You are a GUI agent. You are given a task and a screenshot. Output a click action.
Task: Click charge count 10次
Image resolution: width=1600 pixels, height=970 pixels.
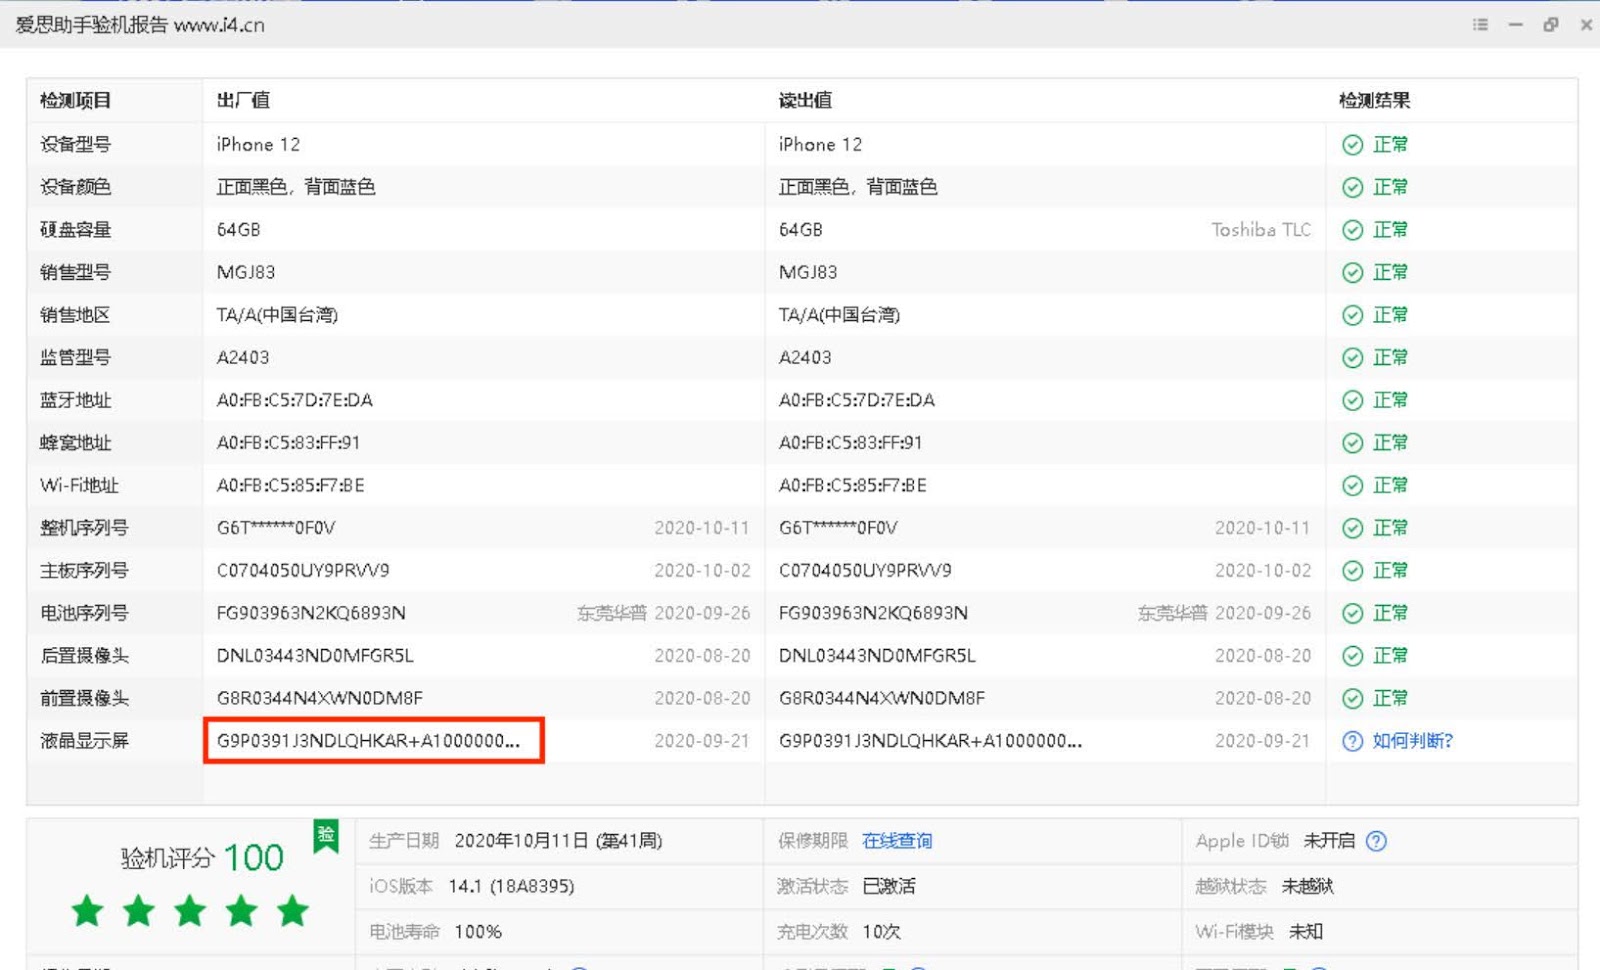(x=881, y=932)
